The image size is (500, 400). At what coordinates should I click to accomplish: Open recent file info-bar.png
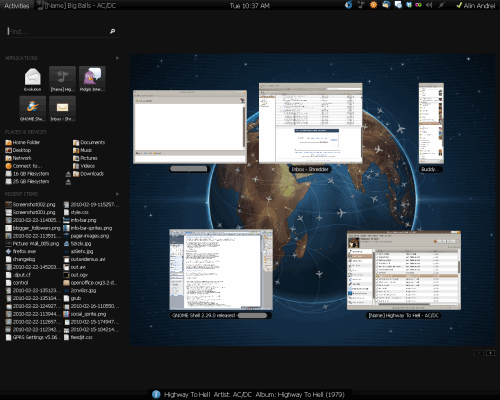tap(80, 220)
